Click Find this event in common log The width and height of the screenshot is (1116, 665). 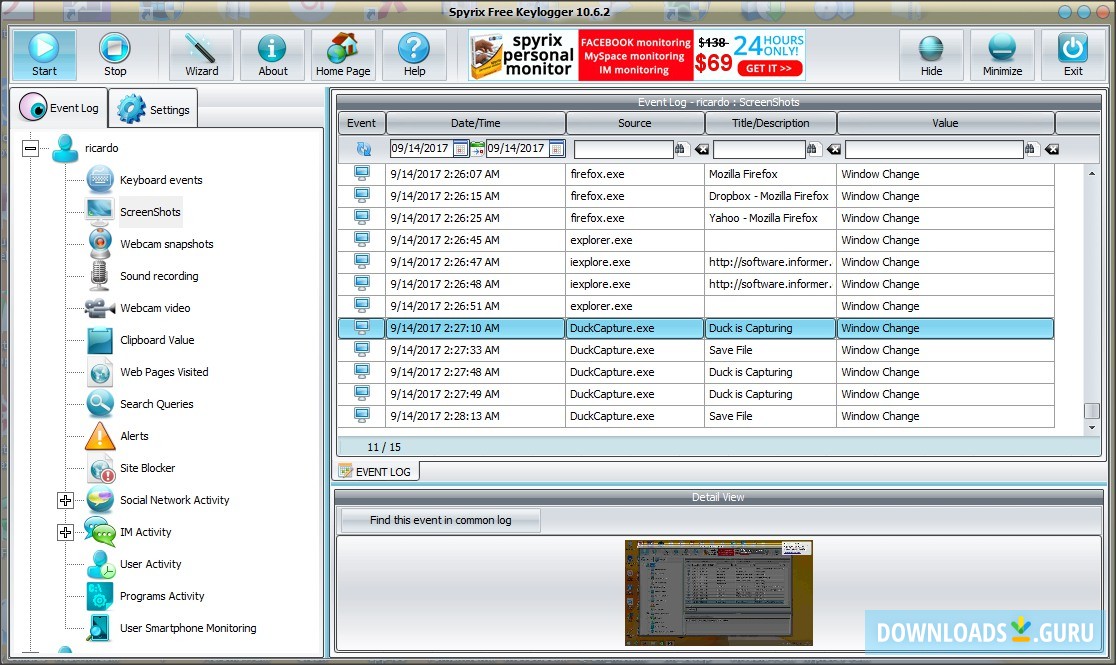tap(440, 520)
